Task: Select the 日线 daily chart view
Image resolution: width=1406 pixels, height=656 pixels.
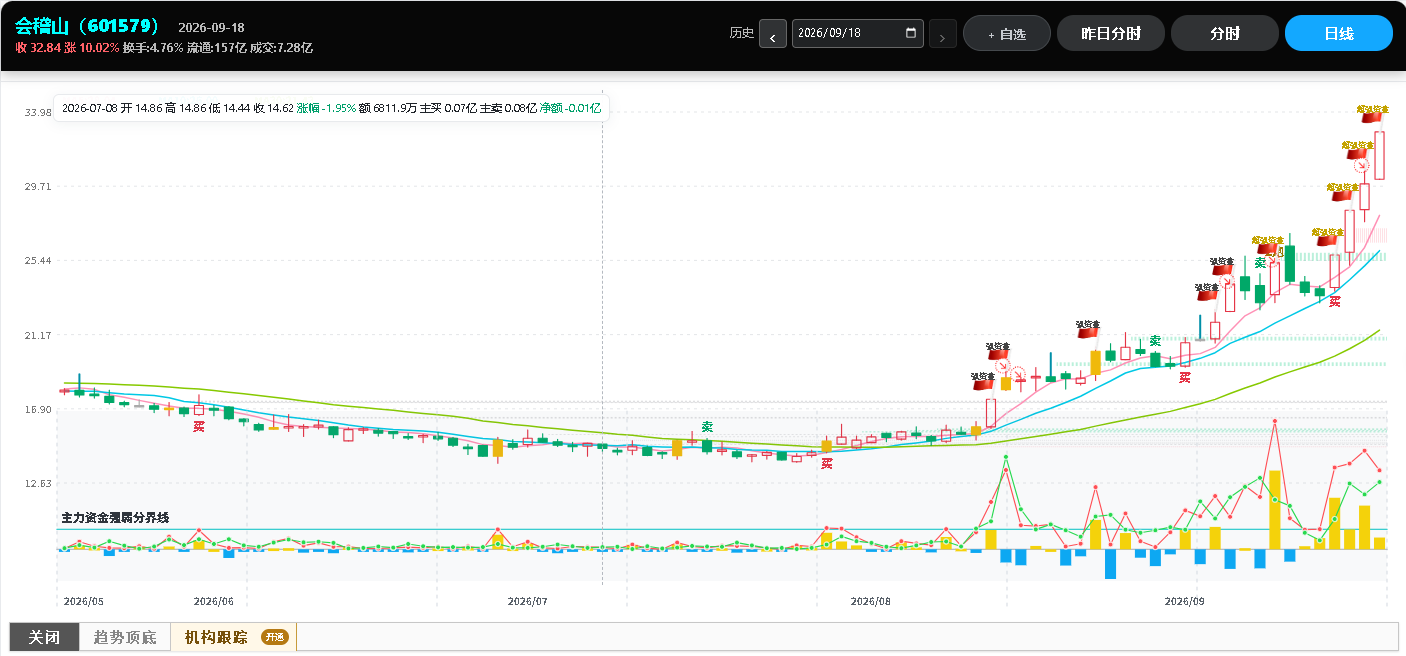Action: 1339,33
